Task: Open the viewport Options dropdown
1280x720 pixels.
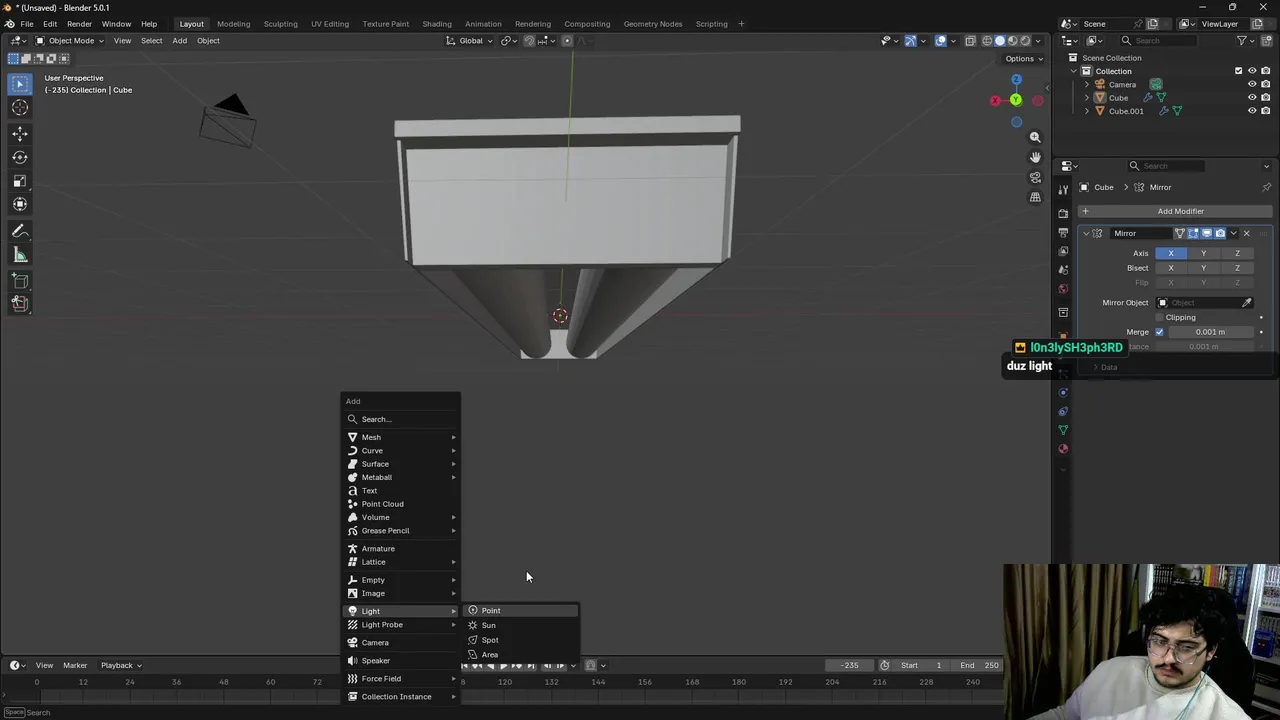Action: pos(1024,59)
